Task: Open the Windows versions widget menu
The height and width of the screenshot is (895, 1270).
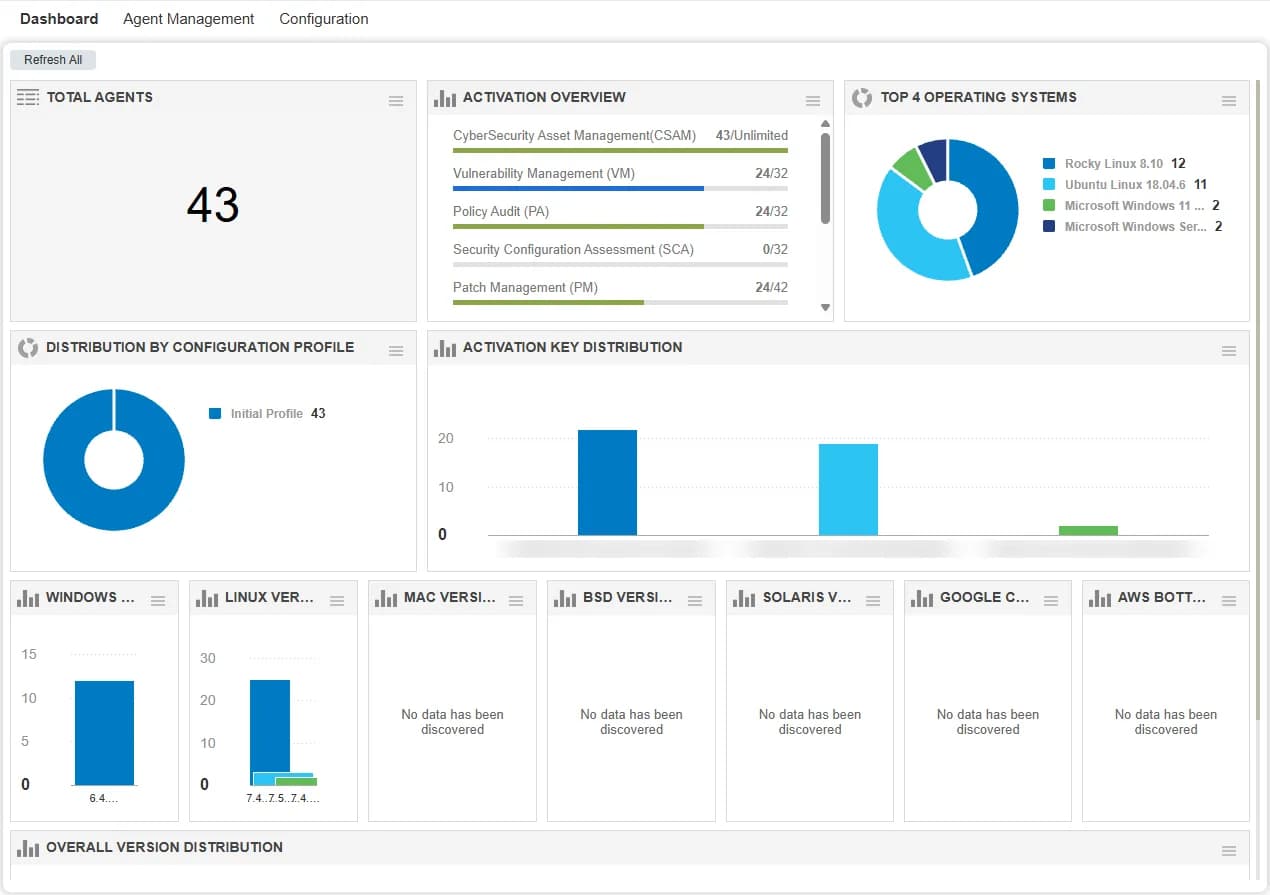Action: [x=158, y=601]
